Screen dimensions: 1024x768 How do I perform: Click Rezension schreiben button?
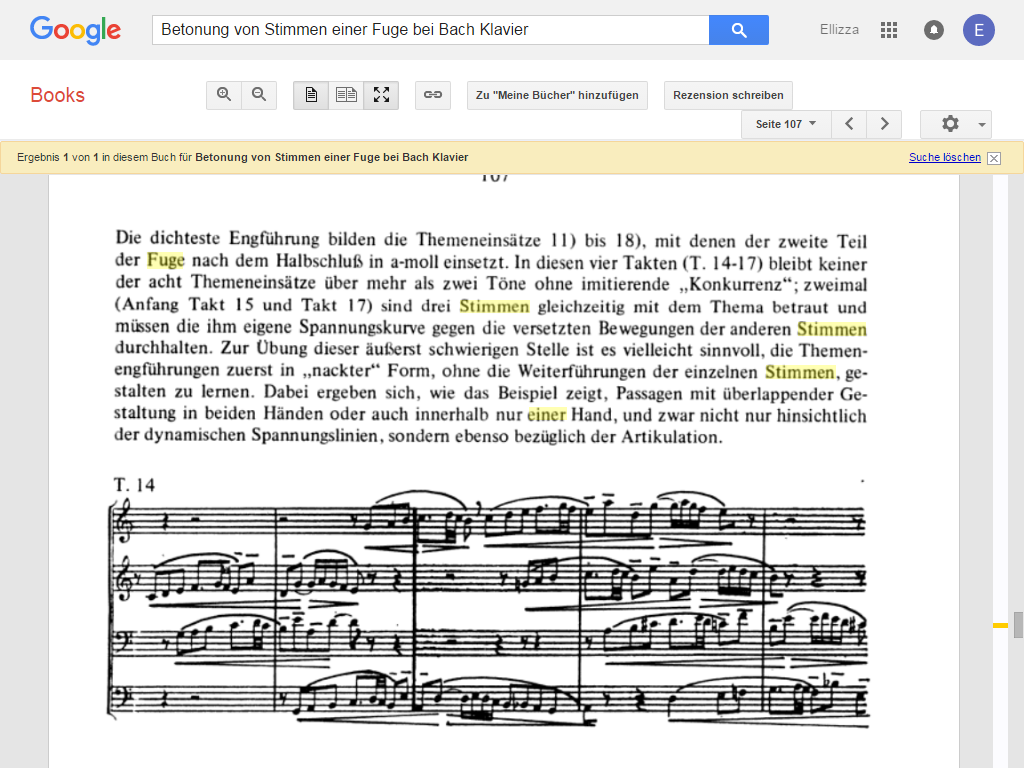(728, 95)
